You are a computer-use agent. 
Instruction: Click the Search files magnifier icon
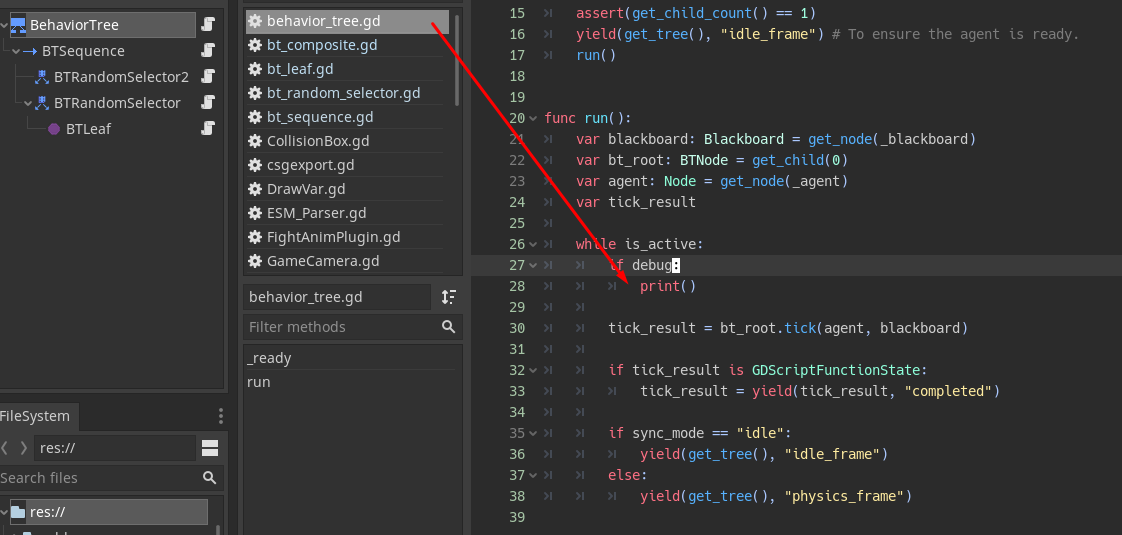click(210, 478)
